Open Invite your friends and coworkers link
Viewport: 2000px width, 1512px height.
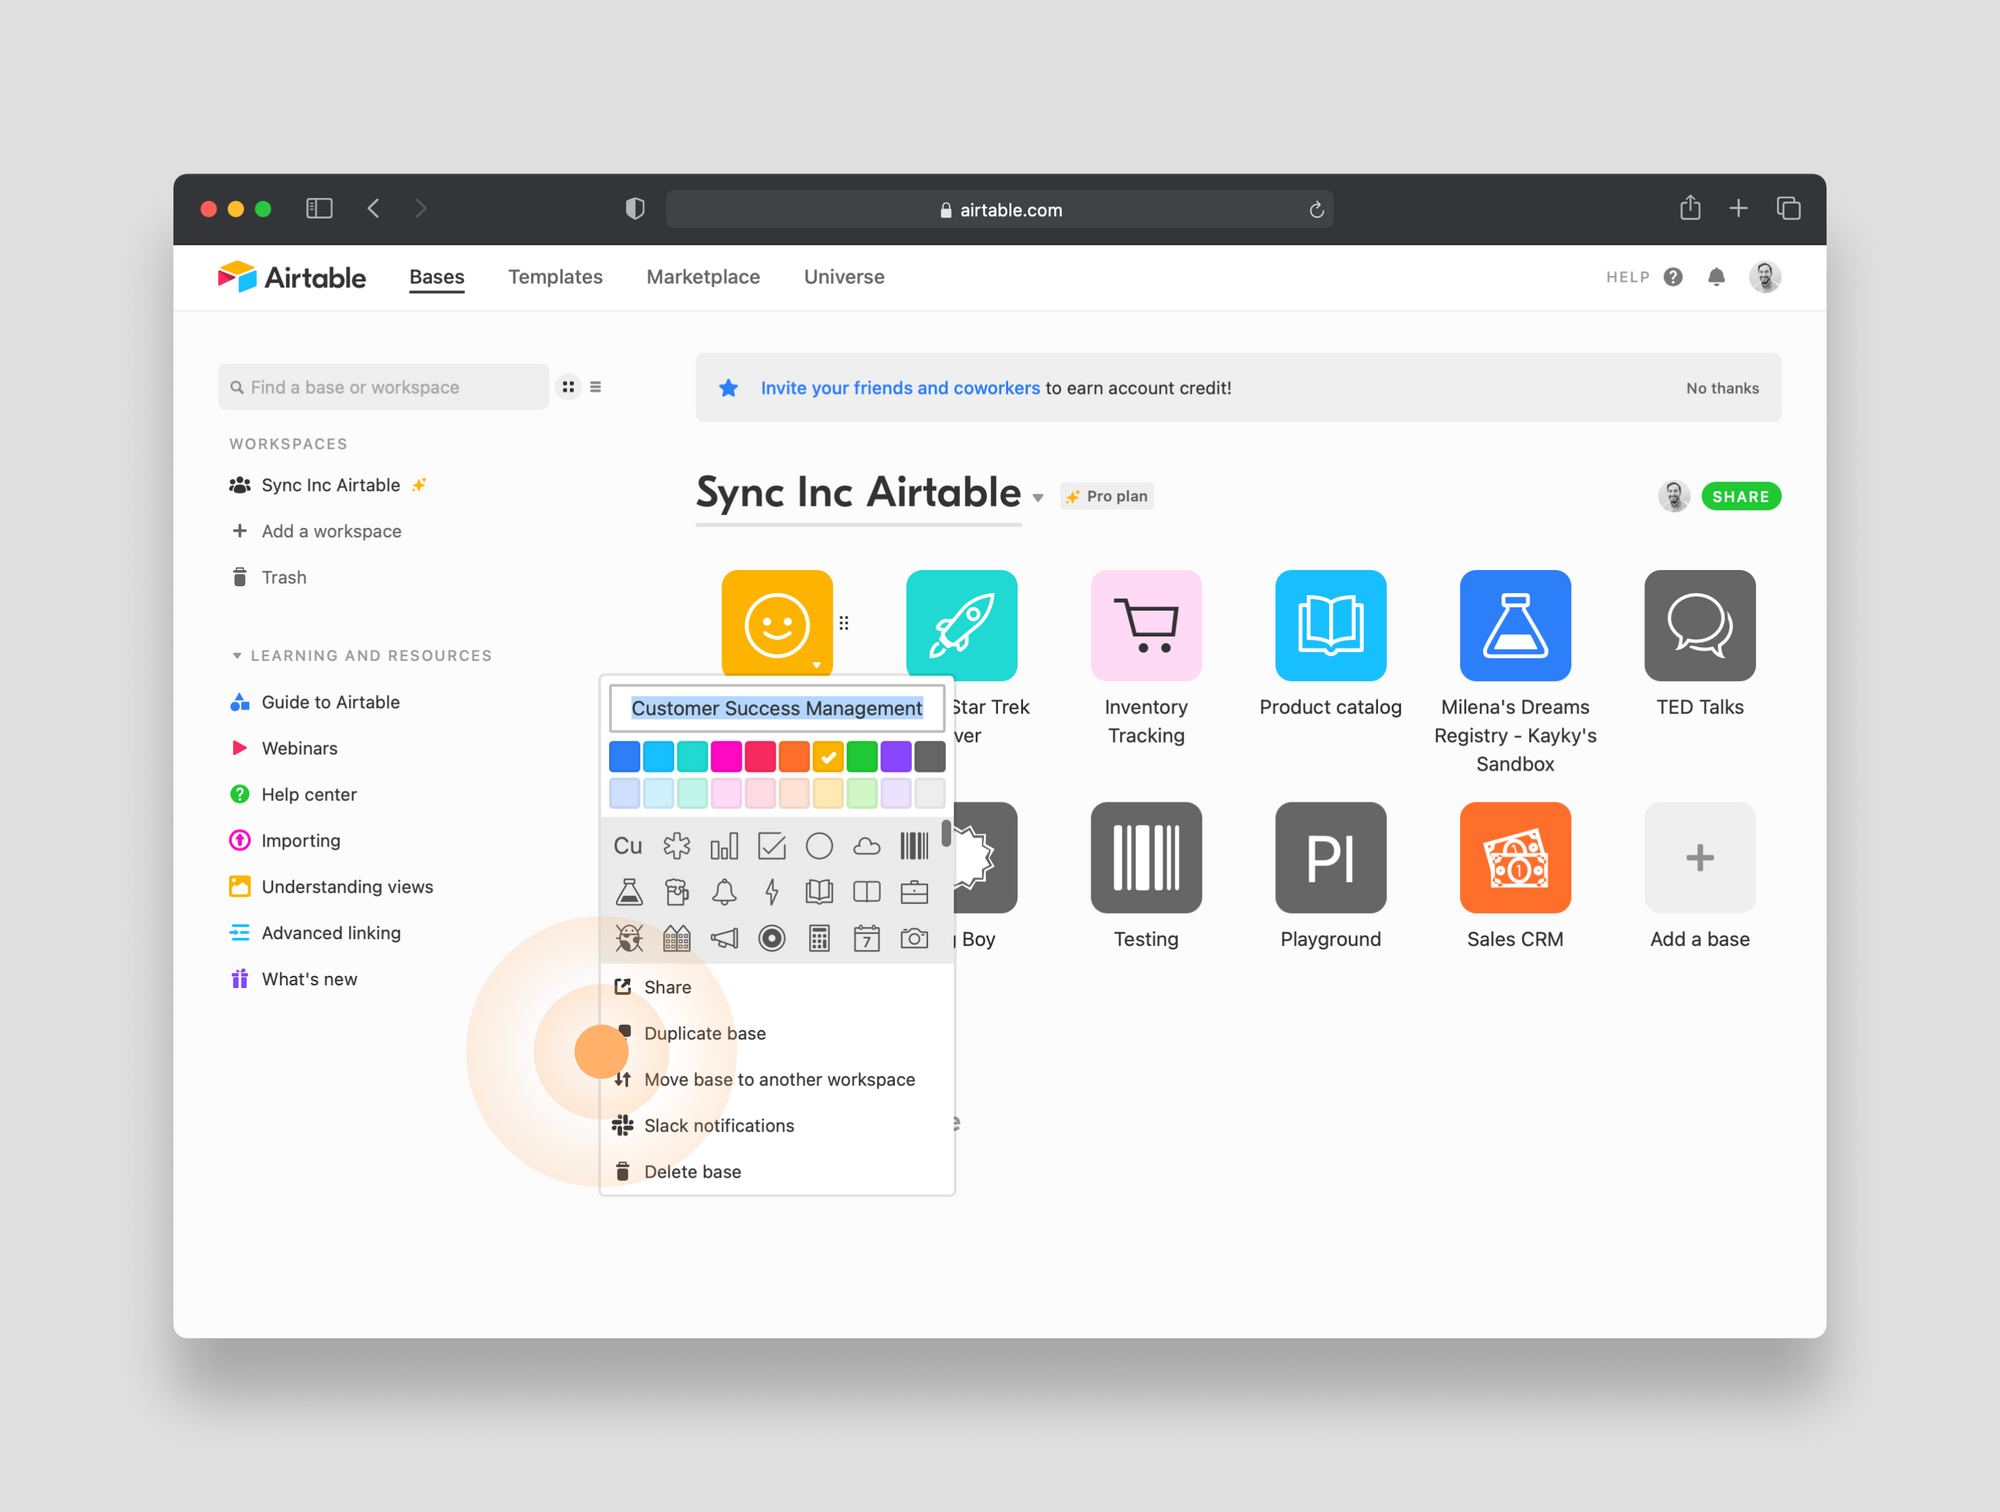(899, 388)
